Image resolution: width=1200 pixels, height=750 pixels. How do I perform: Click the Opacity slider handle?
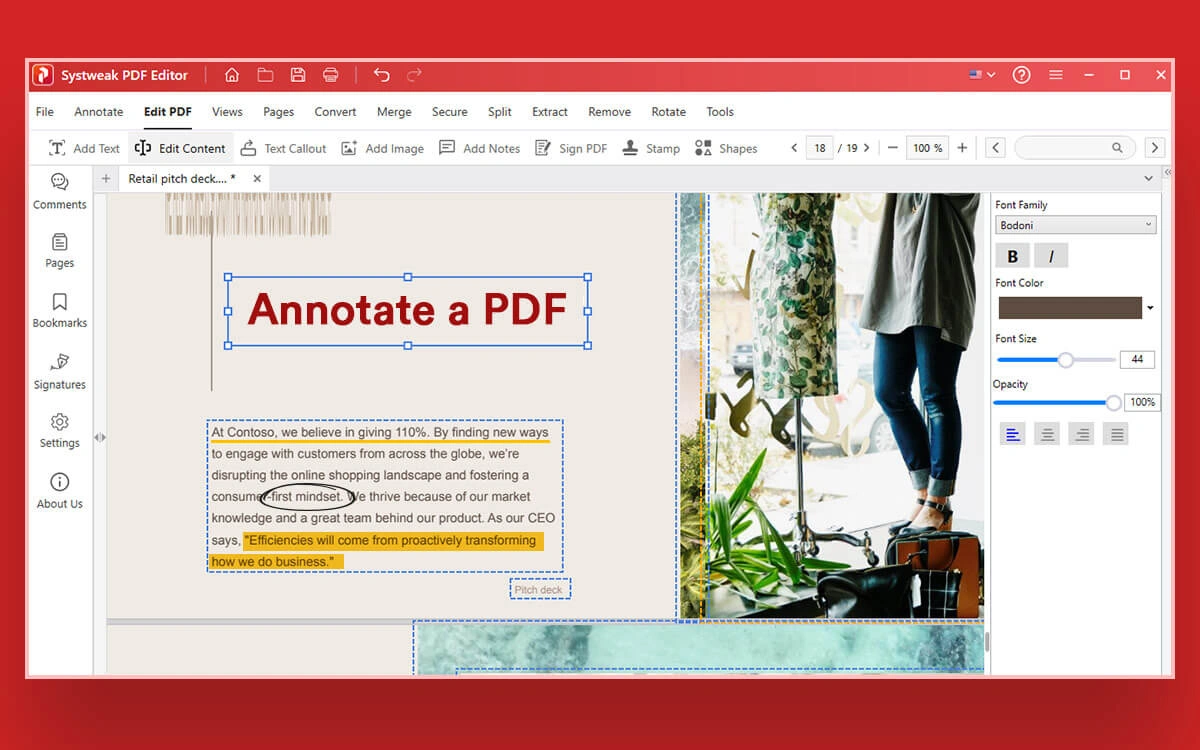point(1113,402)
